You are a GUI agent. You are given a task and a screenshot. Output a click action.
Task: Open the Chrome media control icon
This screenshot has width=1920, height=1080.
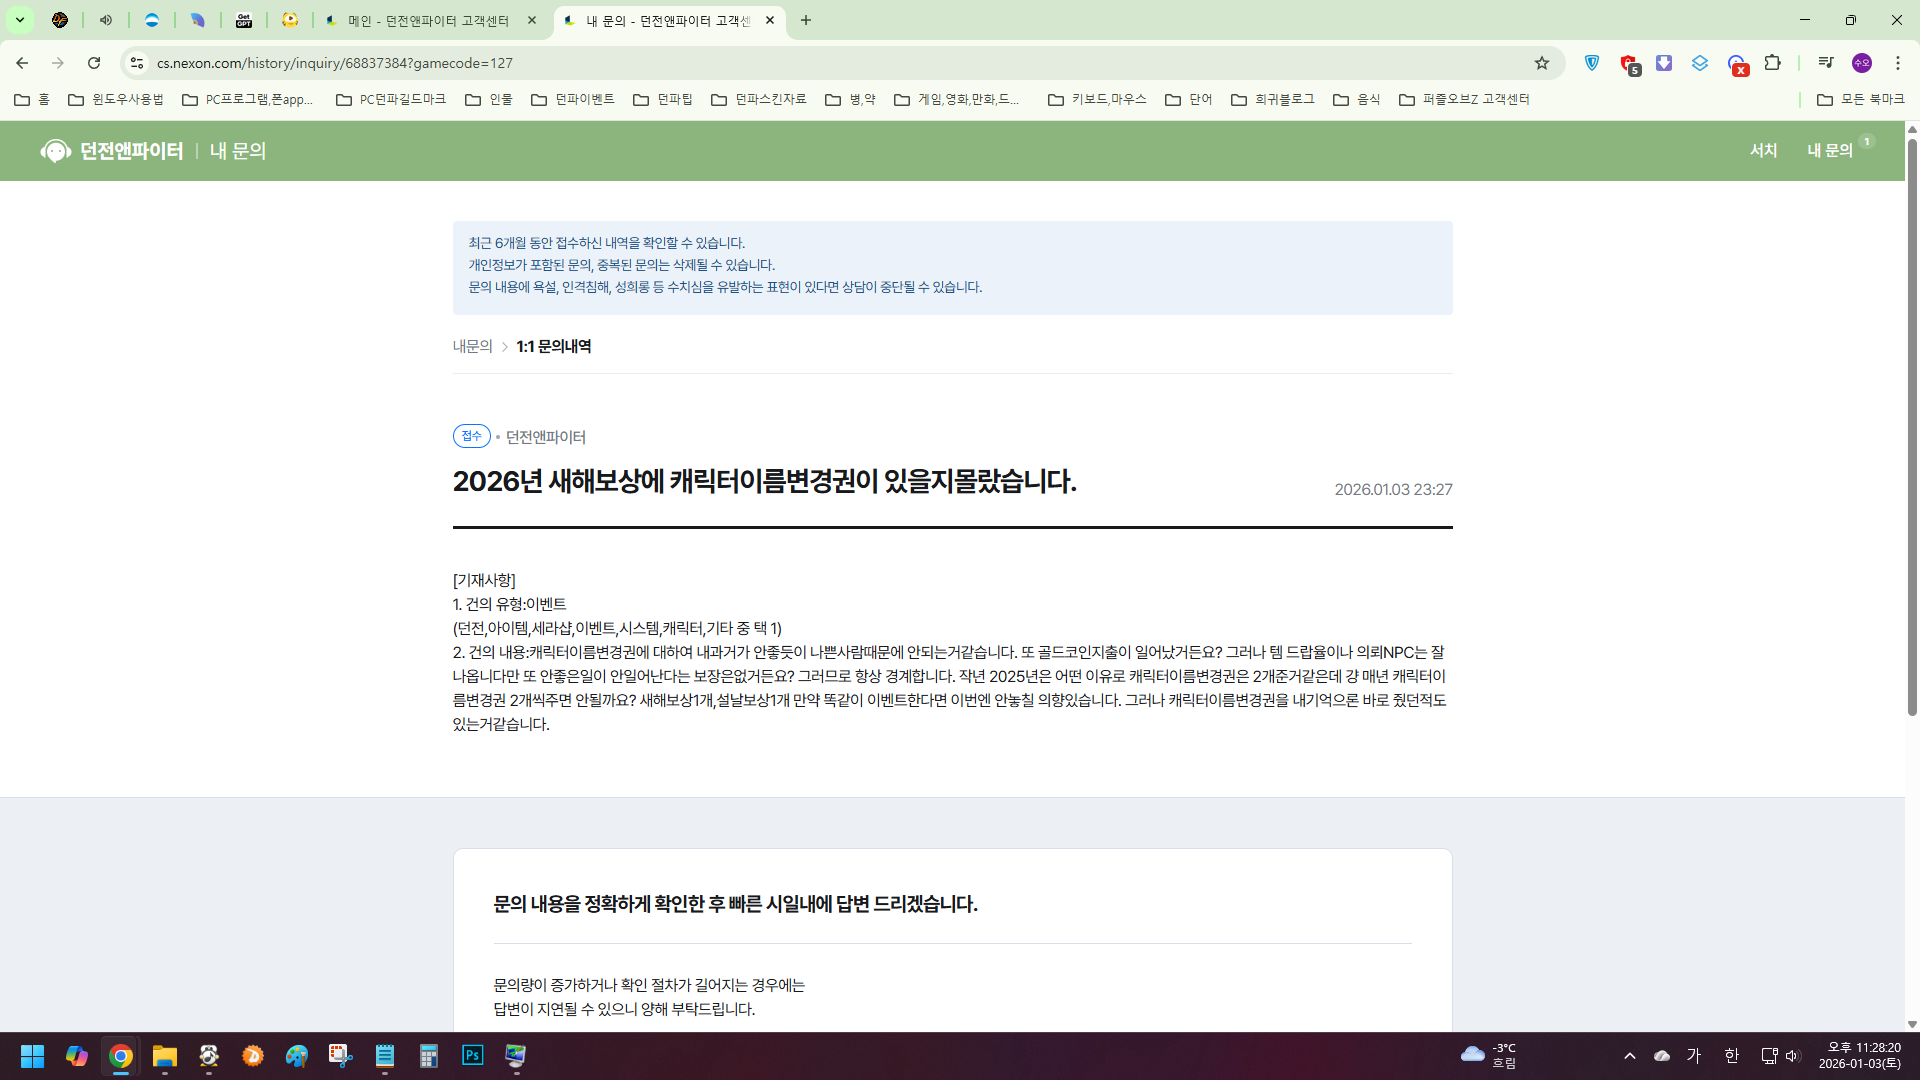coord(1825,63)
